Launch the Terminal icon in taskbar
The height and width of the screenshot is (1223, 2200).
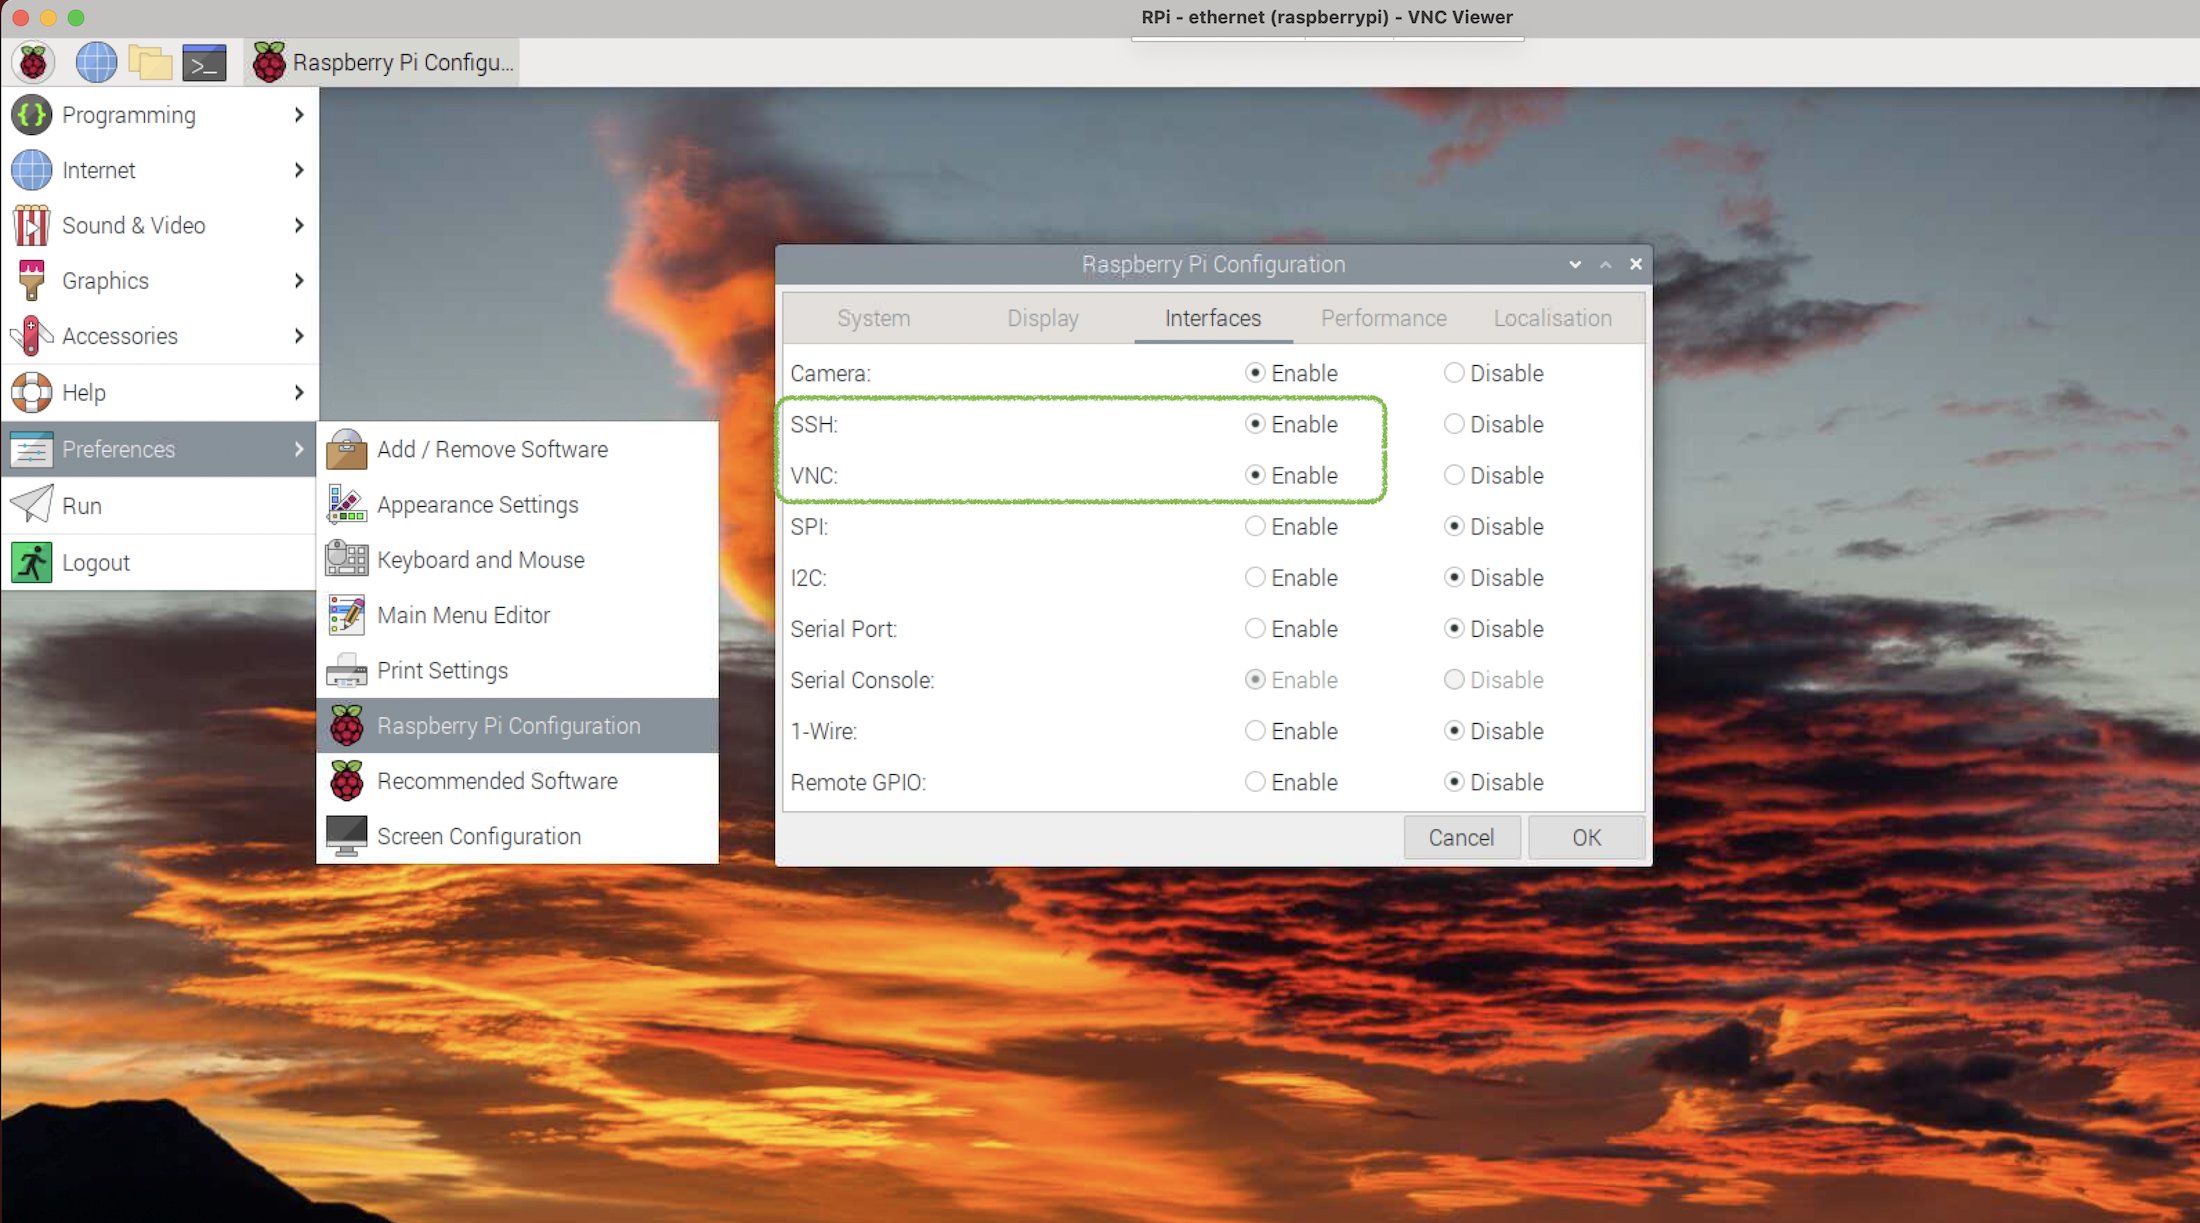(x=204, y=62)
